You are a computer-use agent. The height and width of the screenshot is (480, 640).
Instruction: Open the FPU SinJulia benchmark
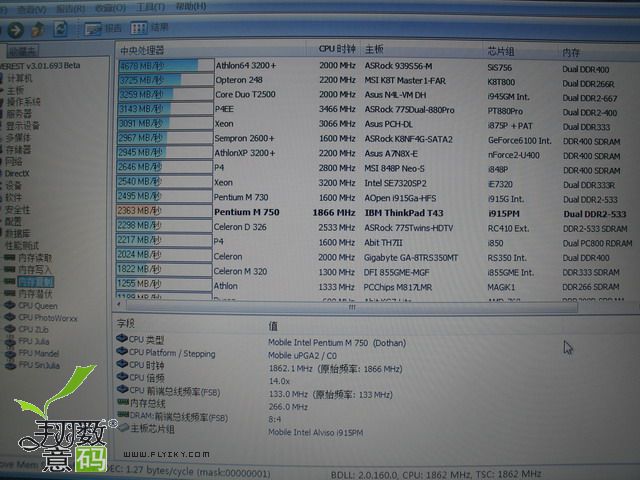[40, 365]
